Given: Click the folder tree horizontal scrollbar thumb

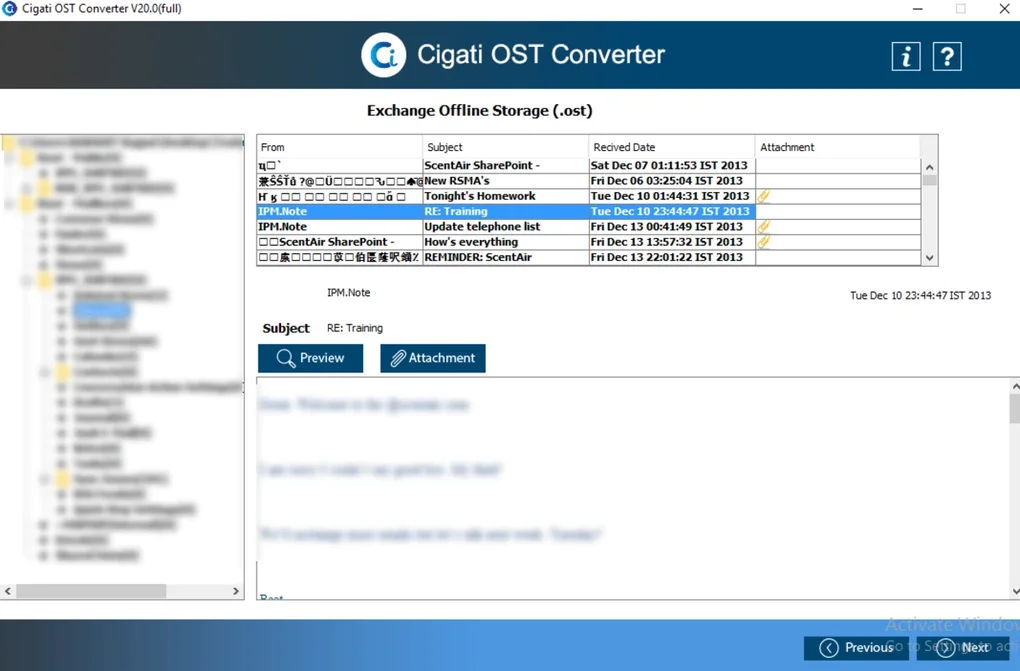Looking at the screenshot, I should pos(91,591).
